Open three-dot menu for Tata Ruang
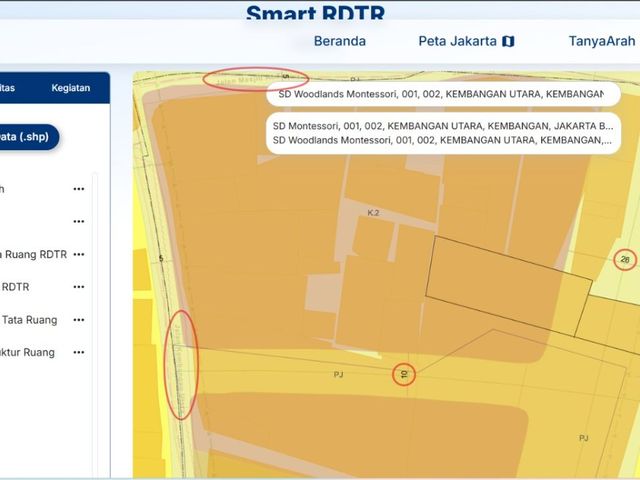The image size is (640, 480). click(x=79, y=320)
